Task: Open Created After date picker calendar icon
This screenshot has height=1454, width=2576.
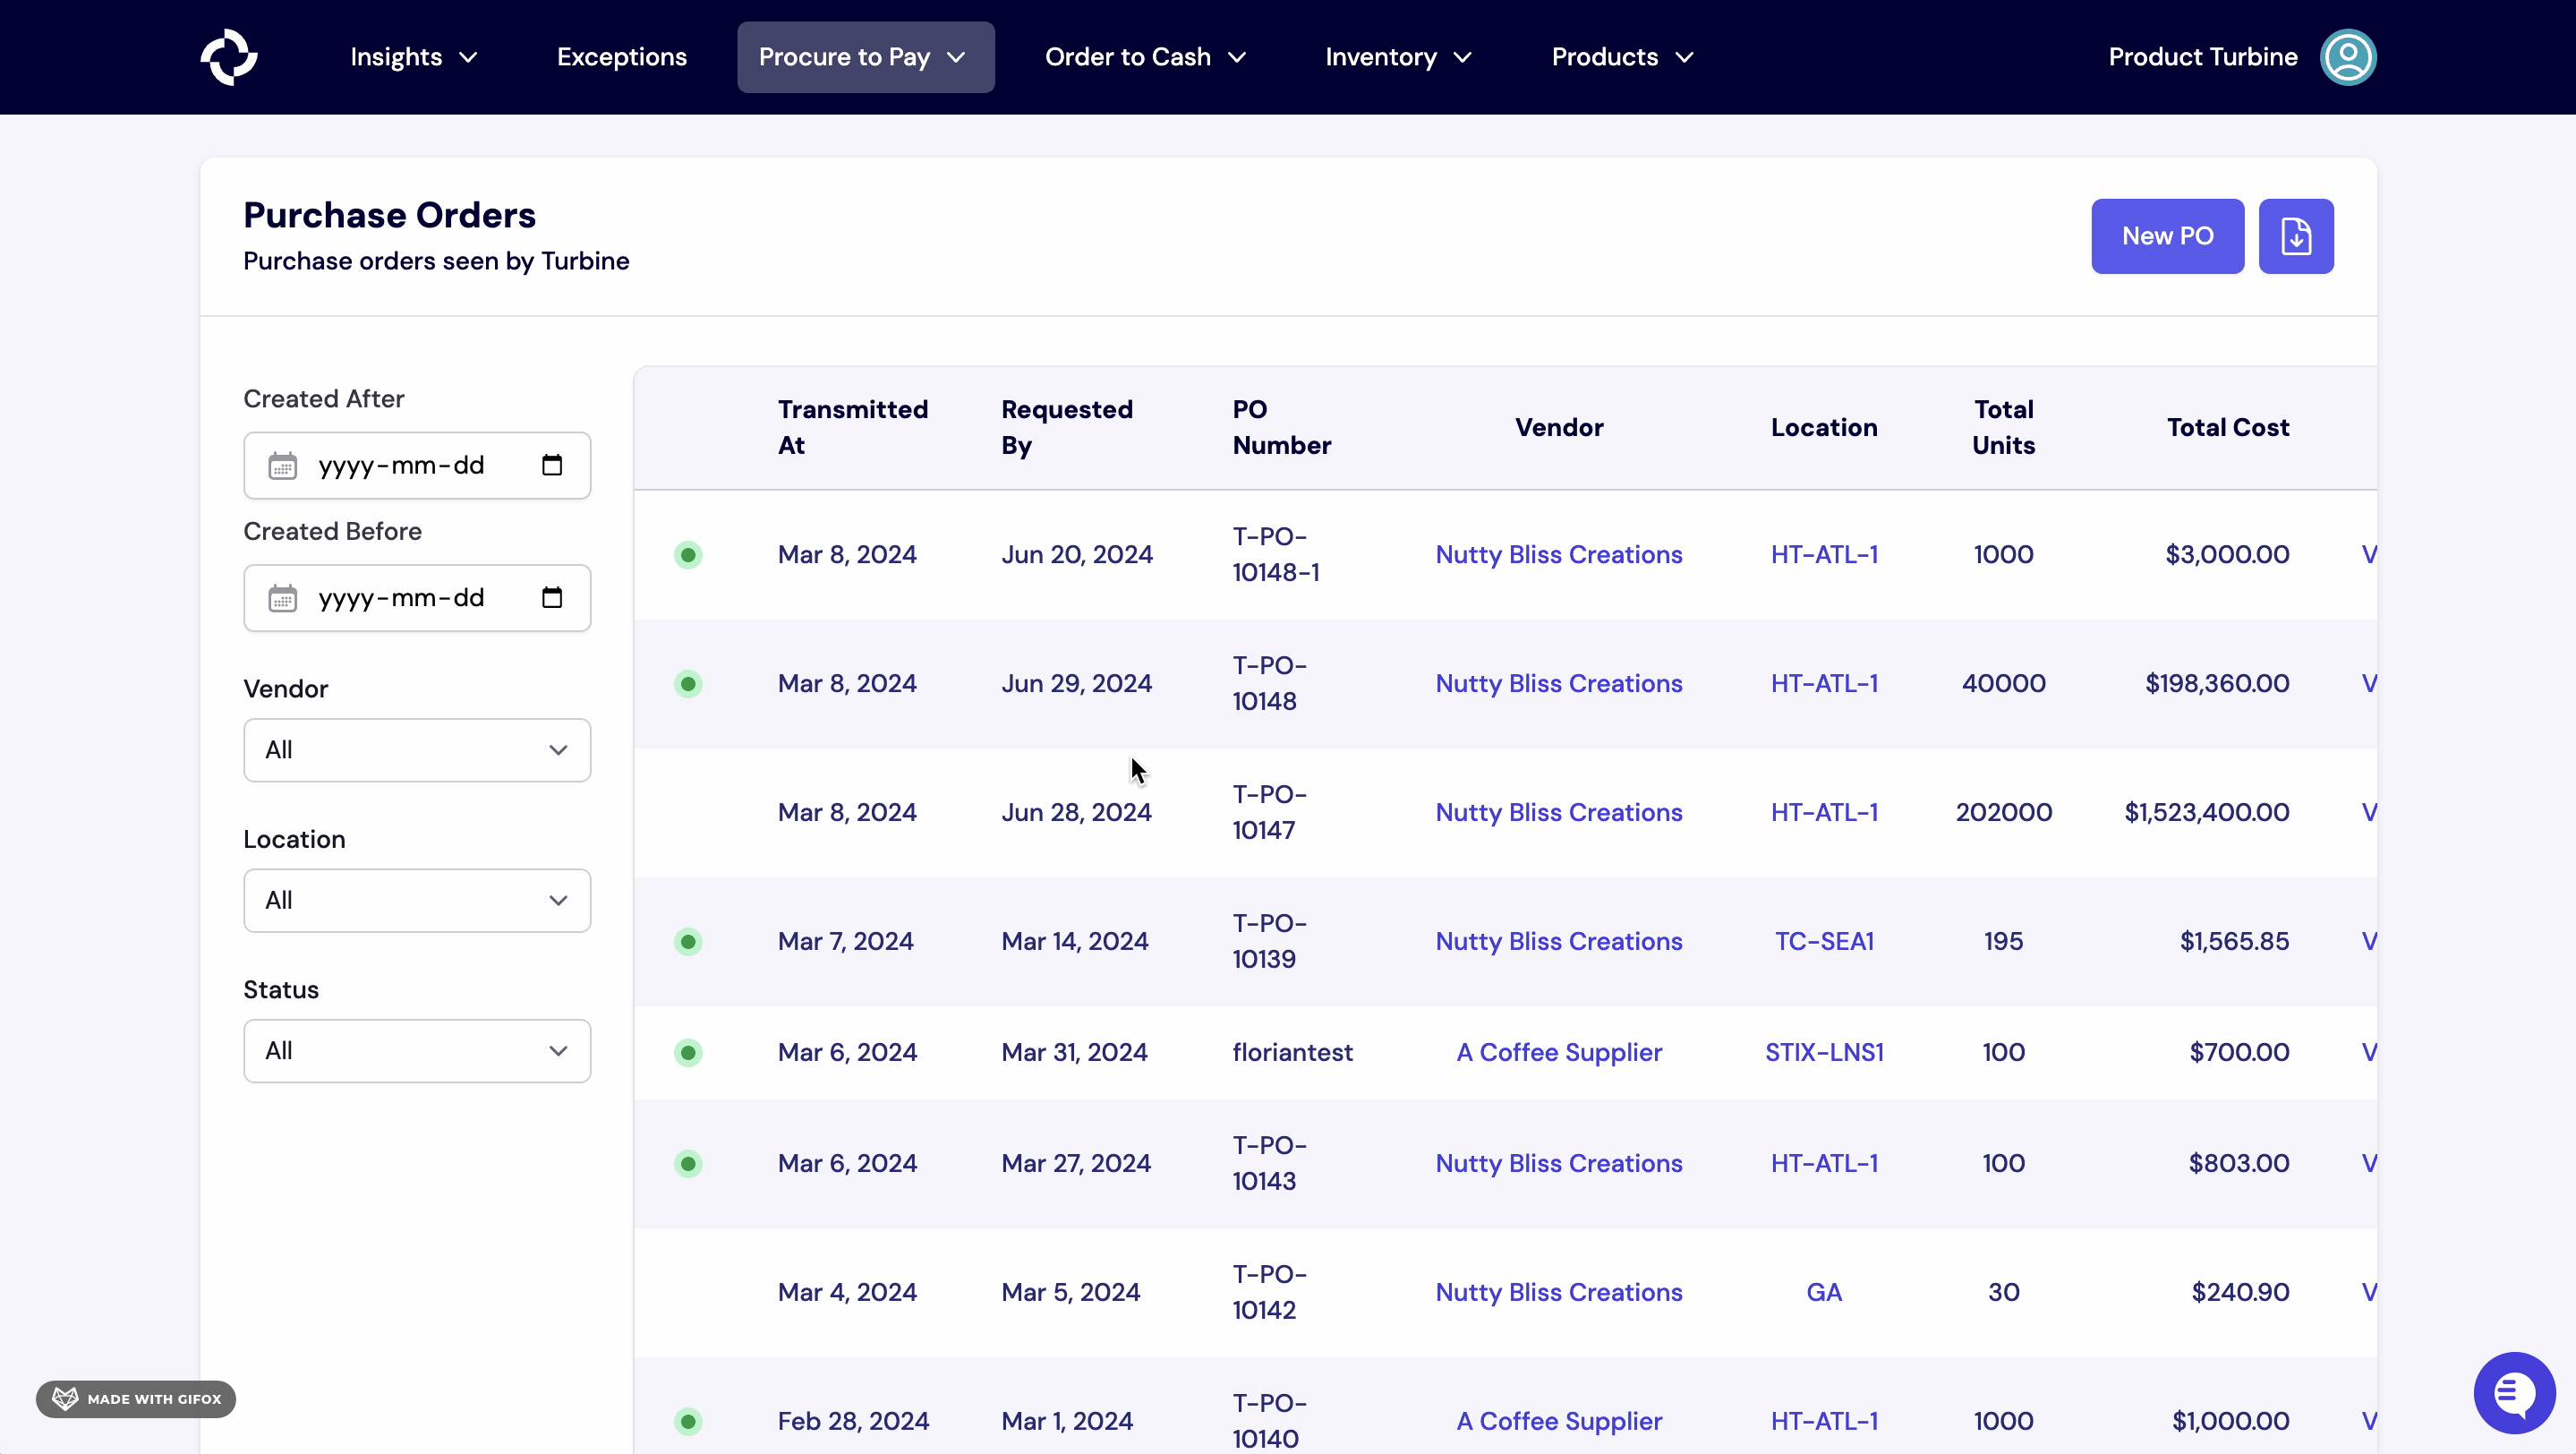Action: 552,465
